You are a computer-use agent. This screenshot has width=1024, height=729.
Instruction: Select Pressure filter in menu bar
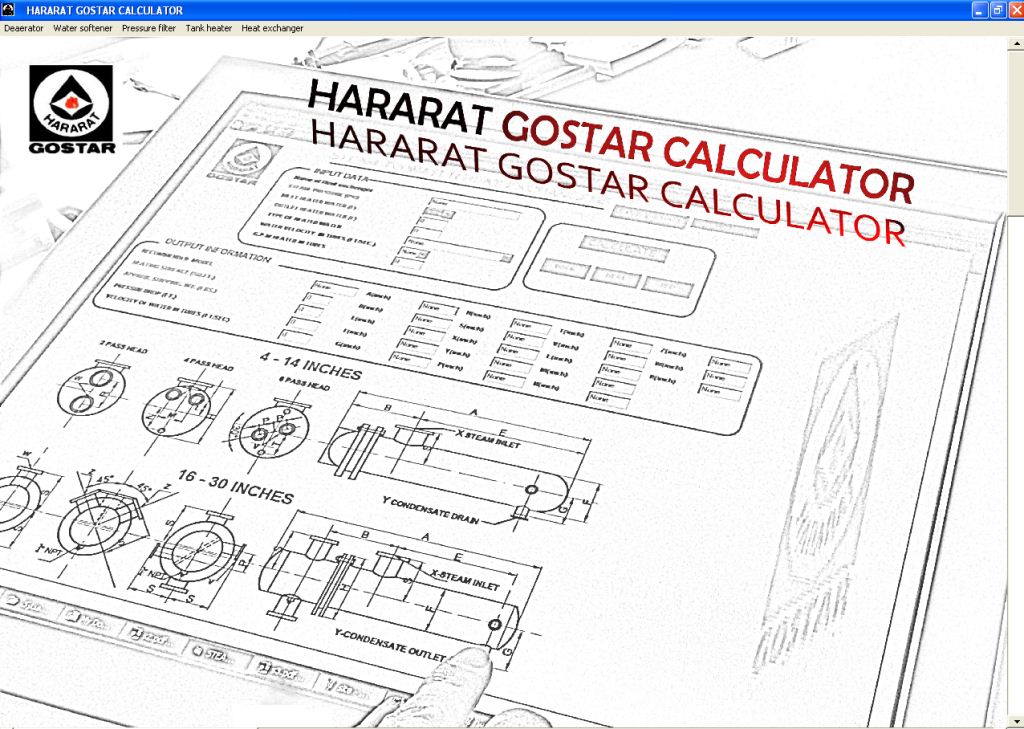149,29
